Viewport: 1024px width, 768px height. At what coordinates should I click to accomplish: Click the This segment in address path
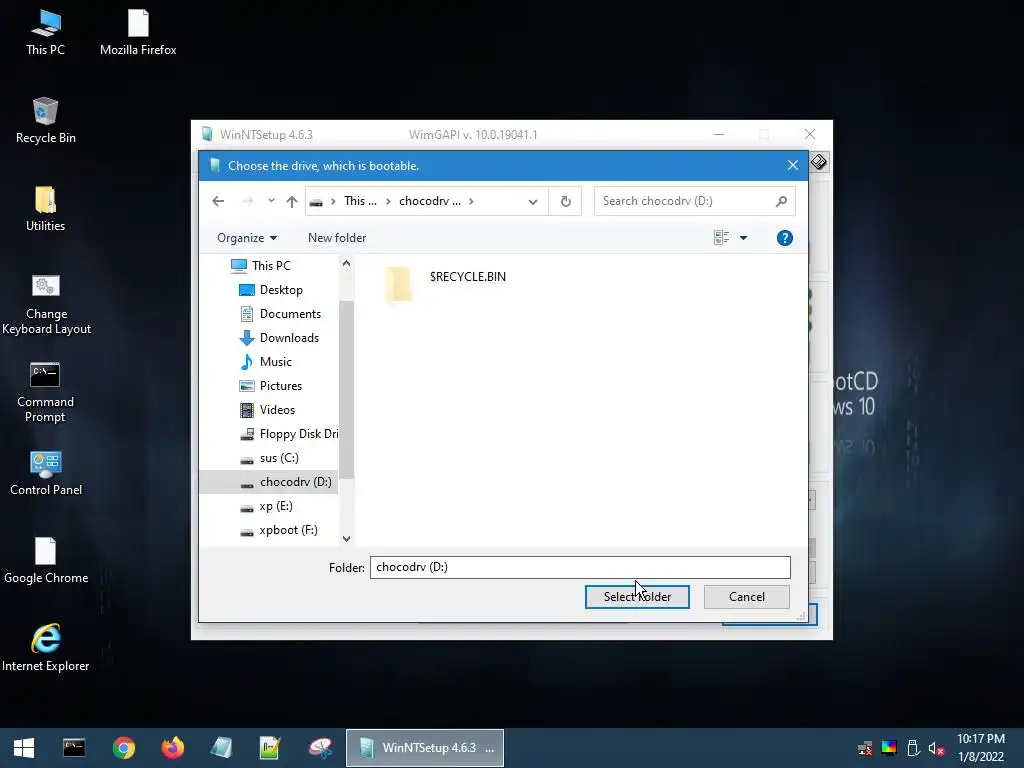pos(360,201)
